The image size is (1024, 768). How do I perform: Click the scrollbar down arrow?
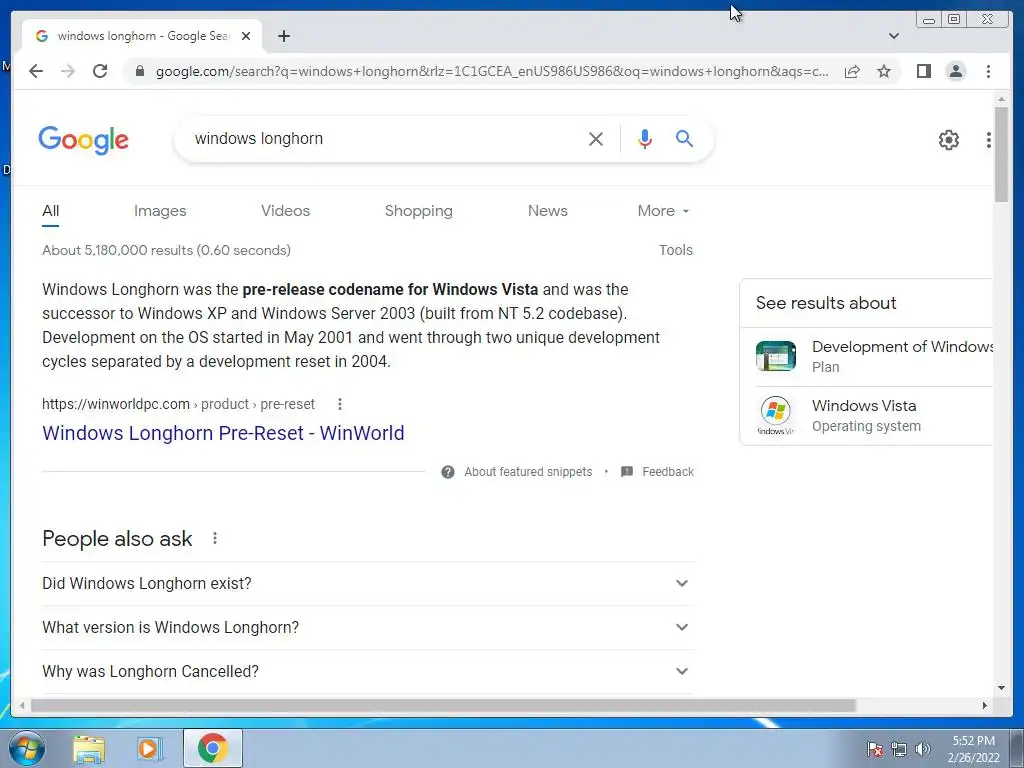click(x=1002, y=687)
